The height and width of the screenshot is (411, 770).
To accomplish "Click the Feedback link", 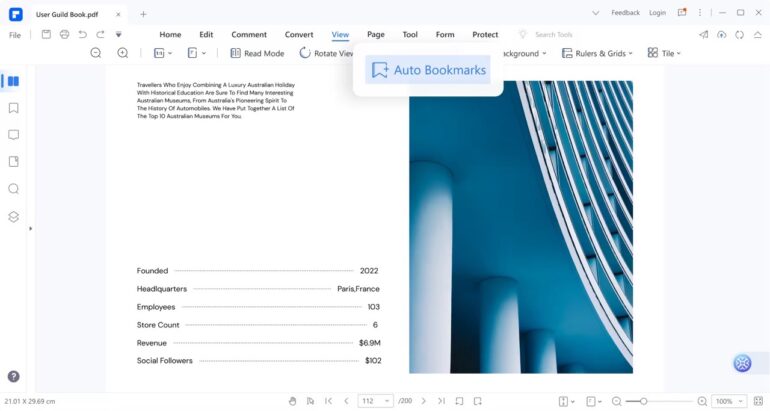I will [x=625, y=13].
